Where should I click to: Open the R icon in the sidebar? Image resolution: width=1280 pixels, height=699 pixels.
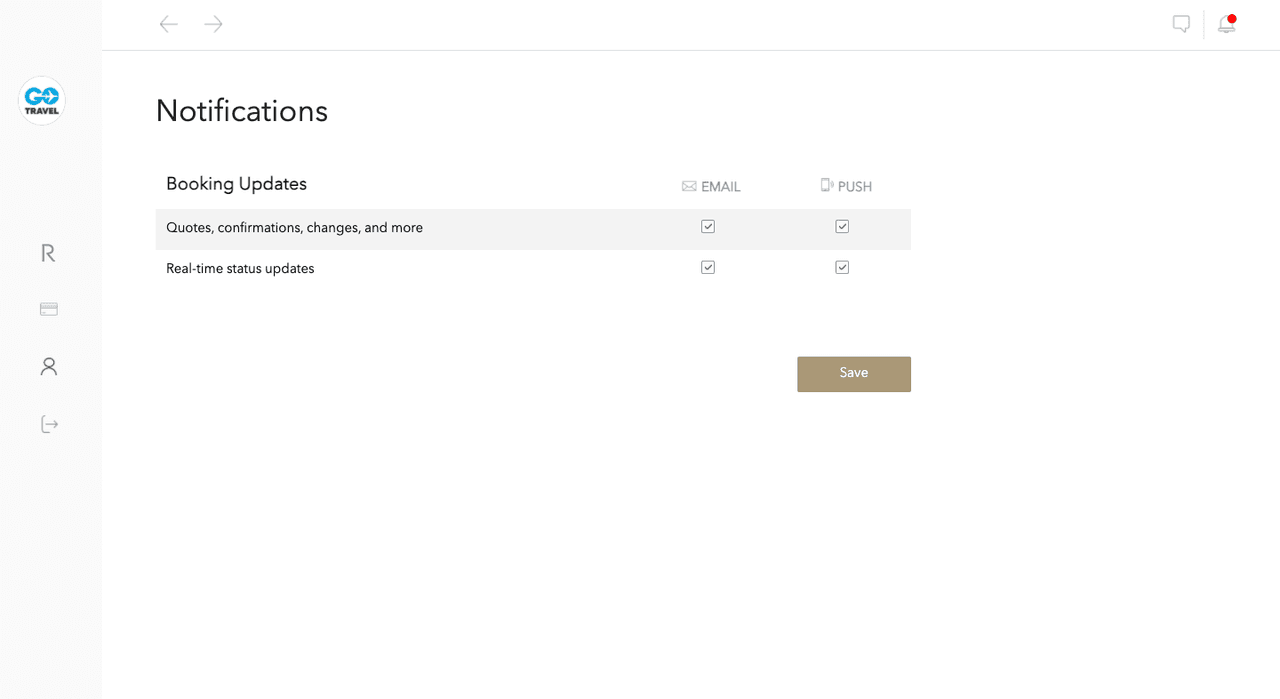(48, 253)
